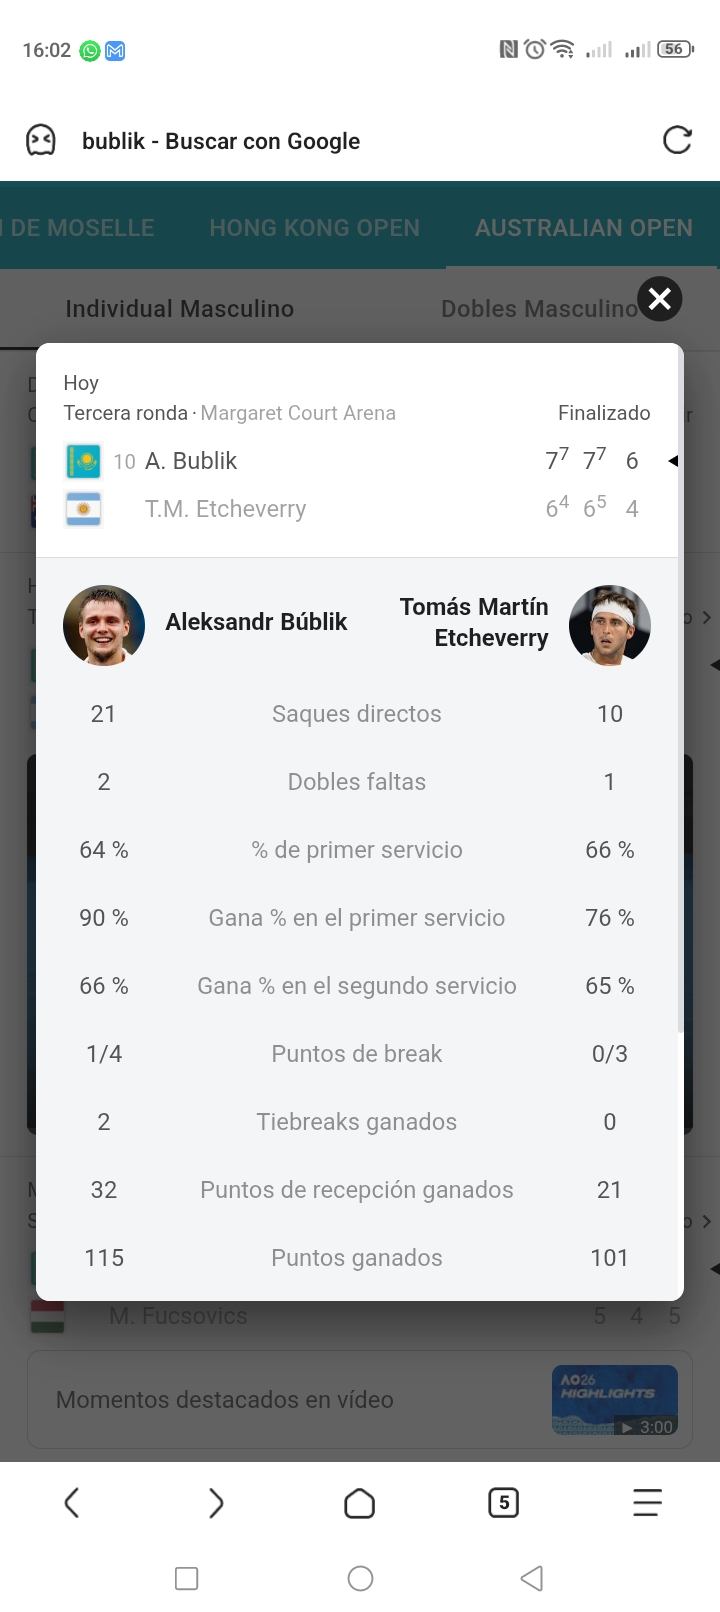
Task: Play the AO26 Highlights video thumbnail
Action: (614, 1400)
